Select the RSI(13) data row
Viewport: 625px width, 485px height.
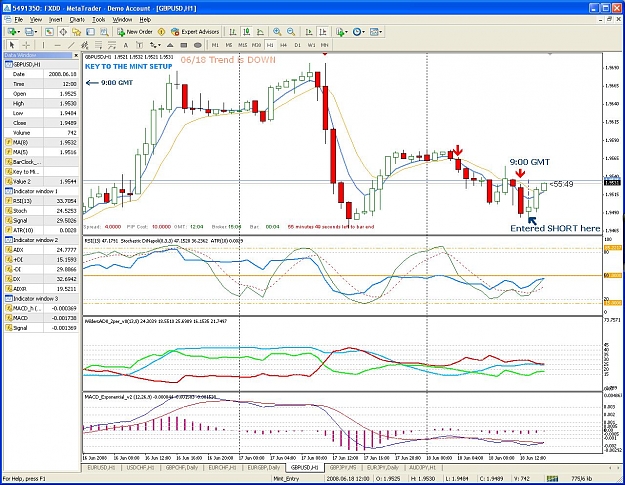tap(41, 201)
